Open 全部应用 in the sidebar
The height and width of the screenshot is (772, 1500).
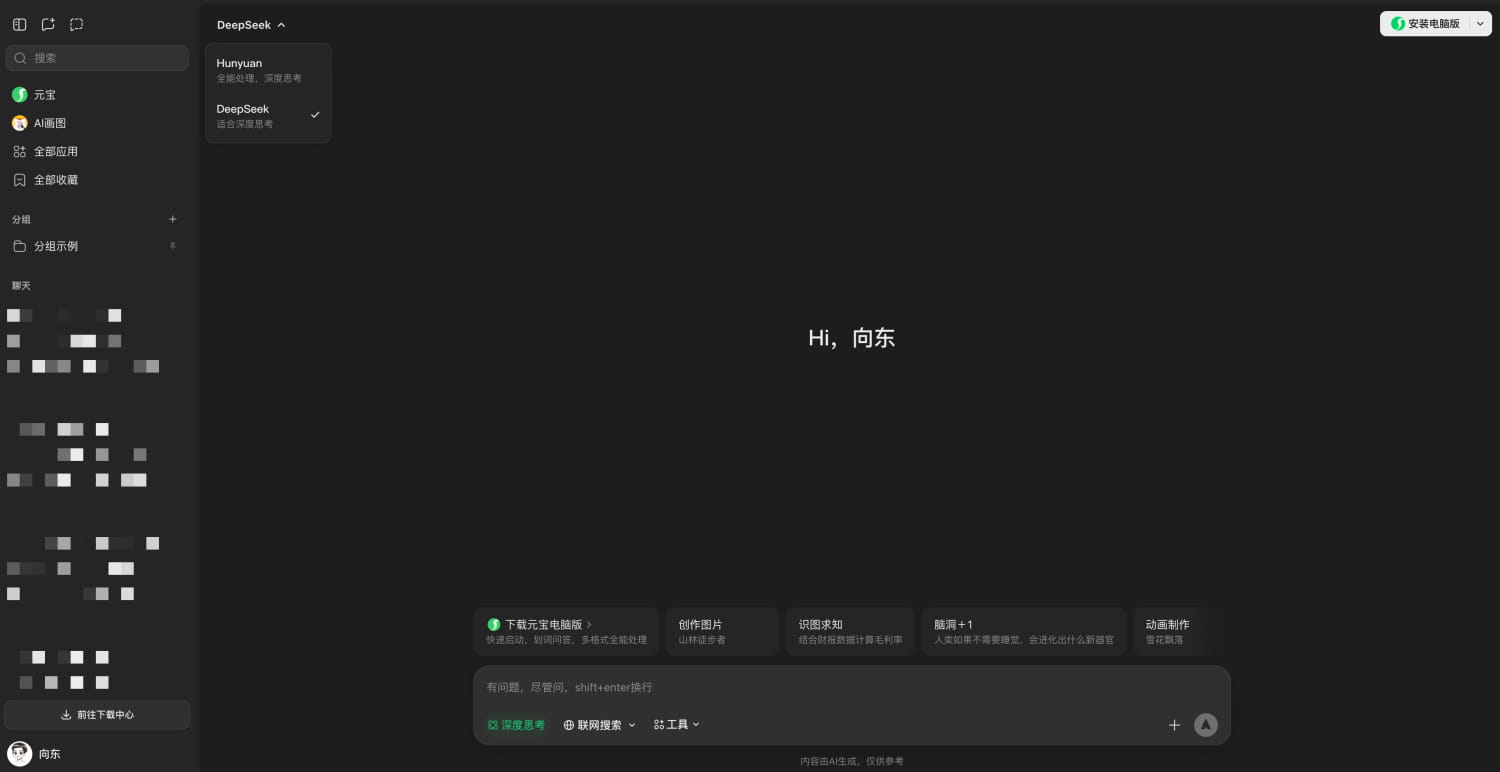(56, 151)
